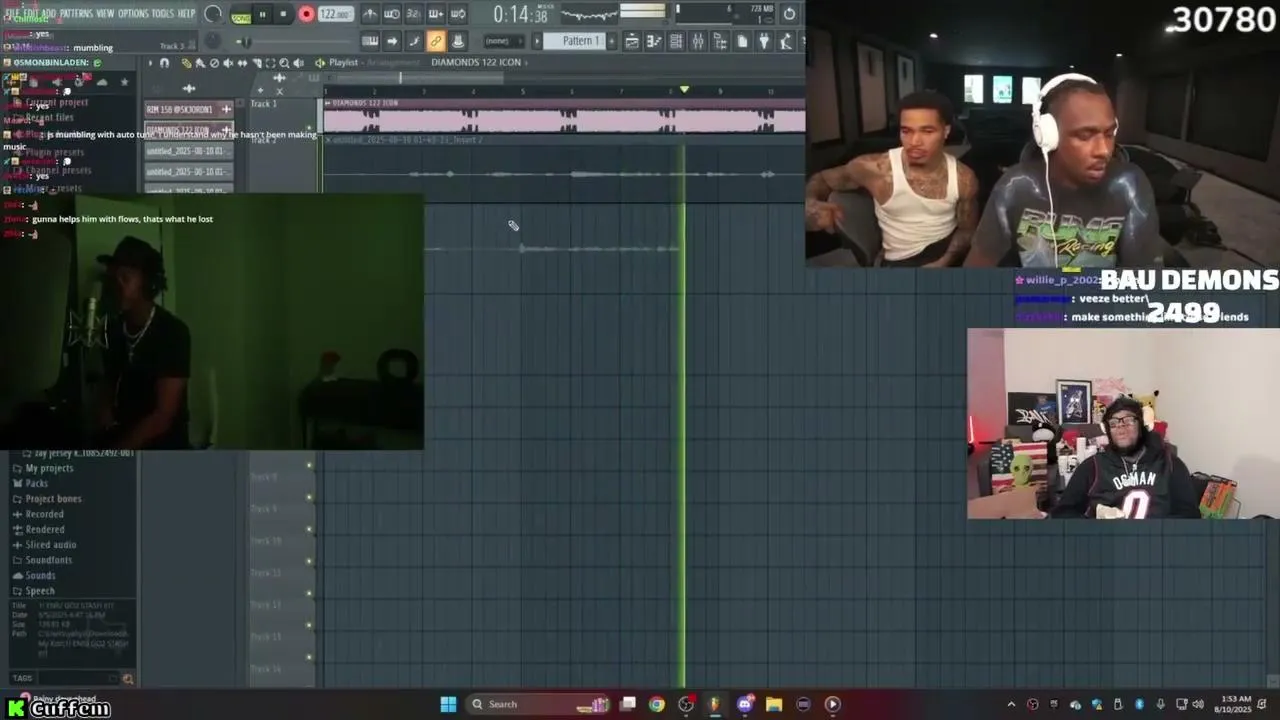Image resolution: width=1280 pixels, height=720 pixels.
Task: Click the time display showing 0:14:38
Action: click(x=520, y=15)
